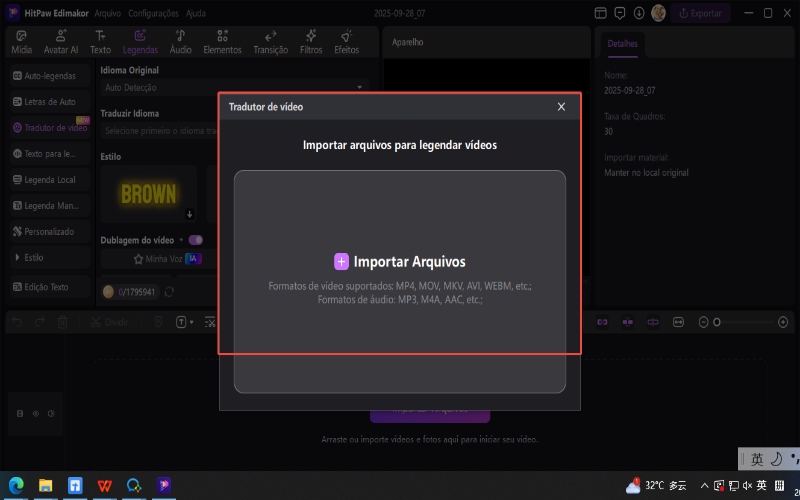
Task: Select the Detalhes tab
Action: pos(622,44)
